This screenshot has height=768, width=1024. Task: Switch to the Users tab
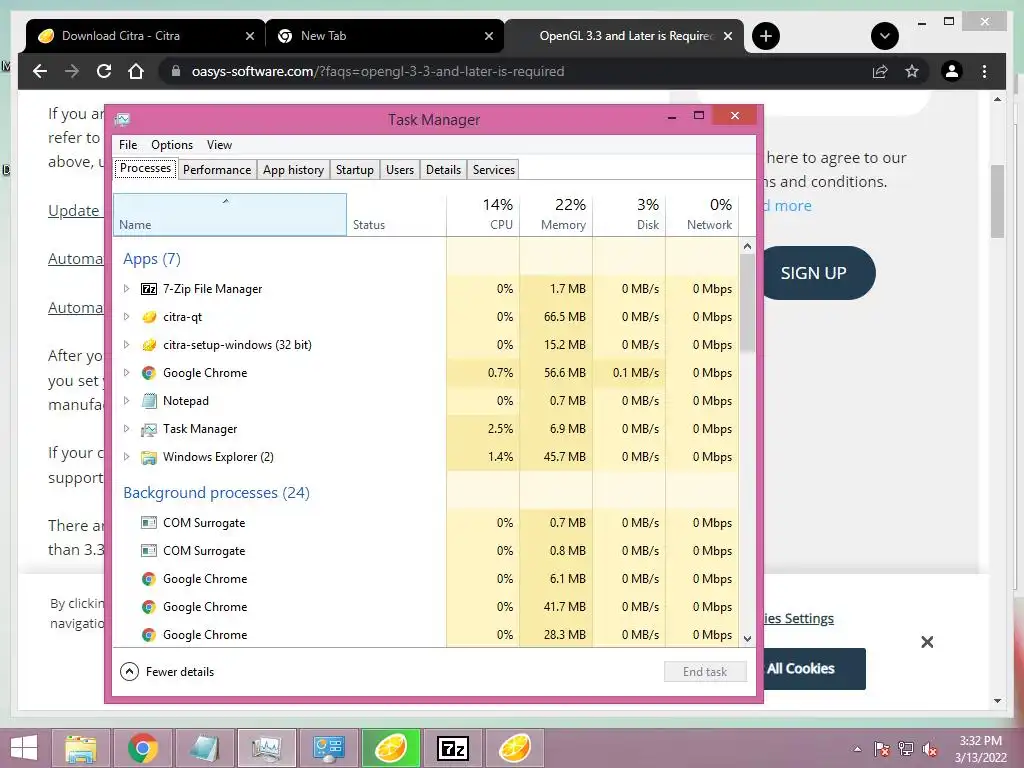tap(400, 170)
